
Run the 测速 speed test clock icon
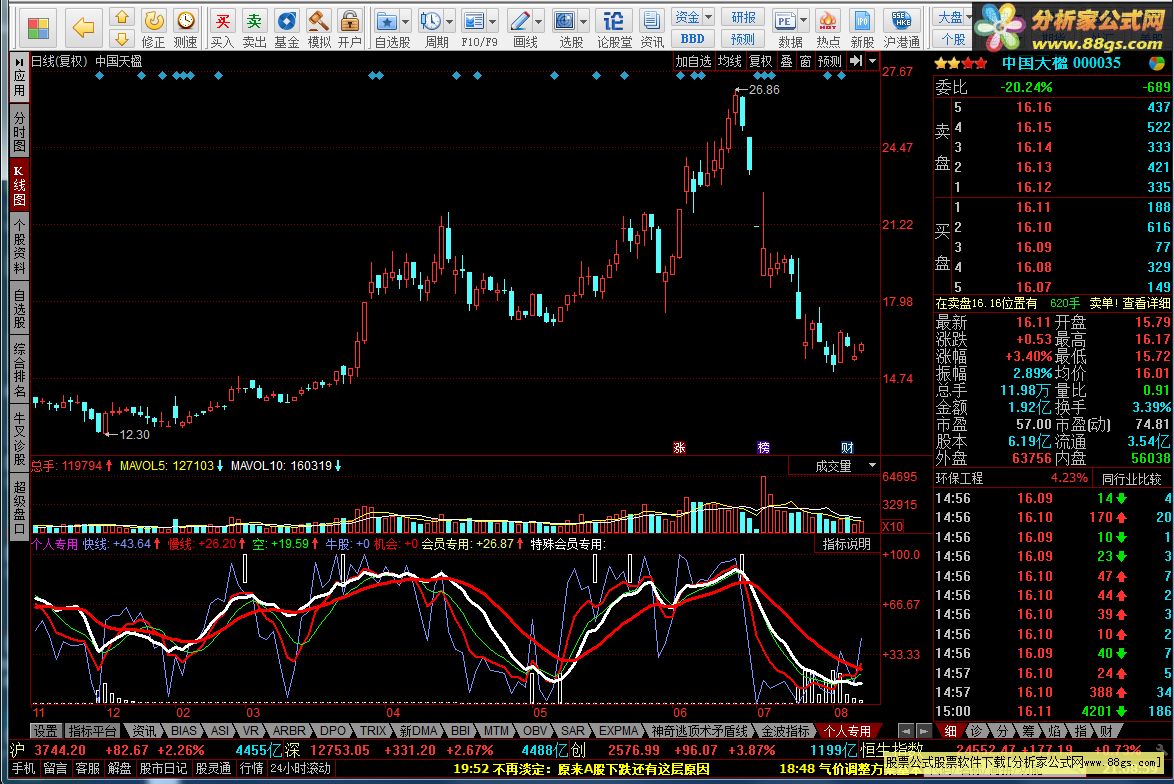click(x=185, y=29)
